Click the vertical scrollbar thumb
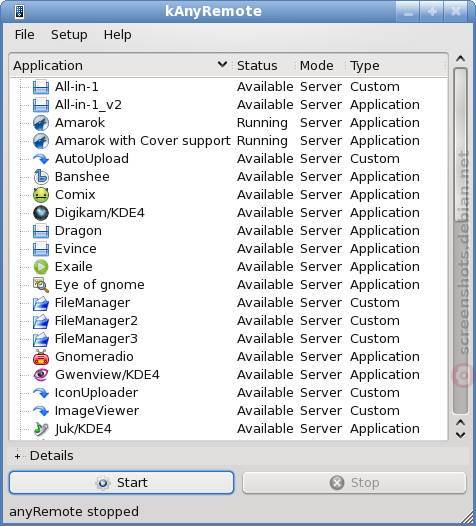This screenshot has width=476, height=526. pos(461,241)
